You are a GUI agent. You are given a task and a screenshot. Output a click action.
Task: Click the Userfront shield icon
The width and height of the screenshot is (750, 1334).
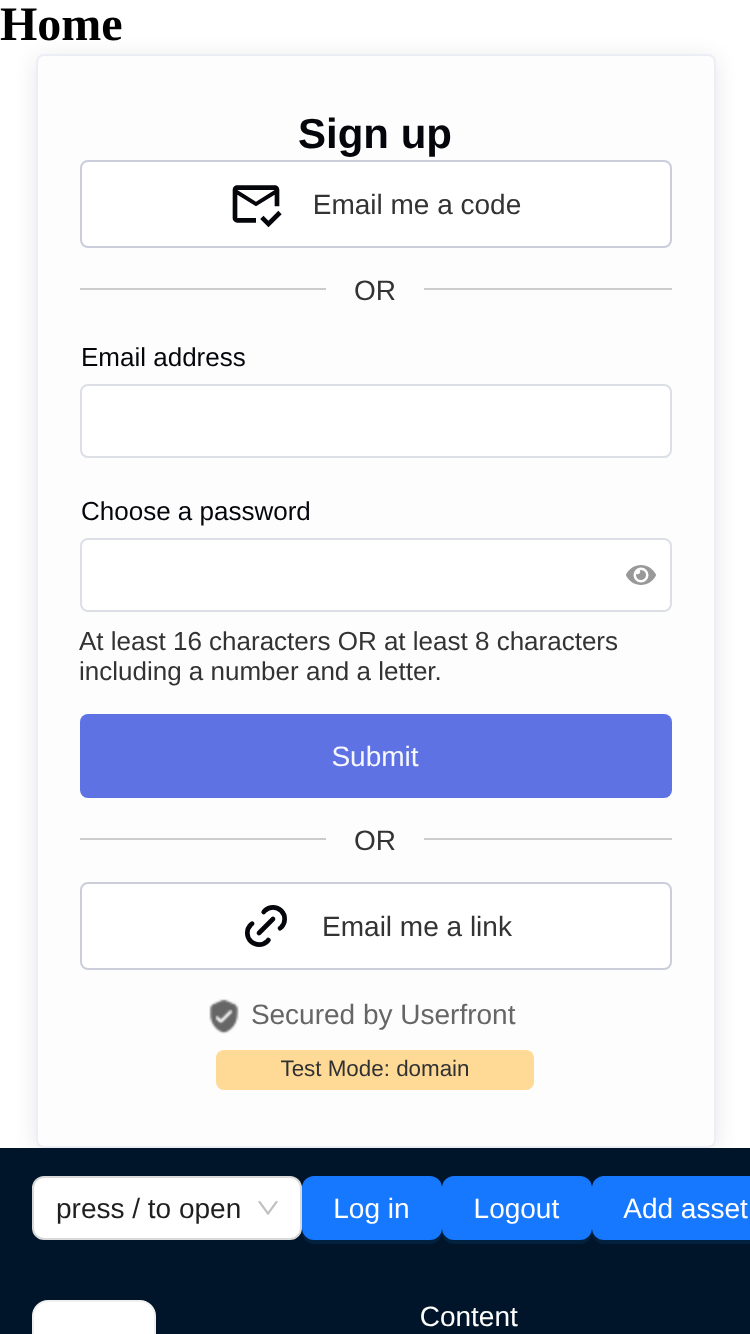pyautogui.click(x=224, y=1016)
